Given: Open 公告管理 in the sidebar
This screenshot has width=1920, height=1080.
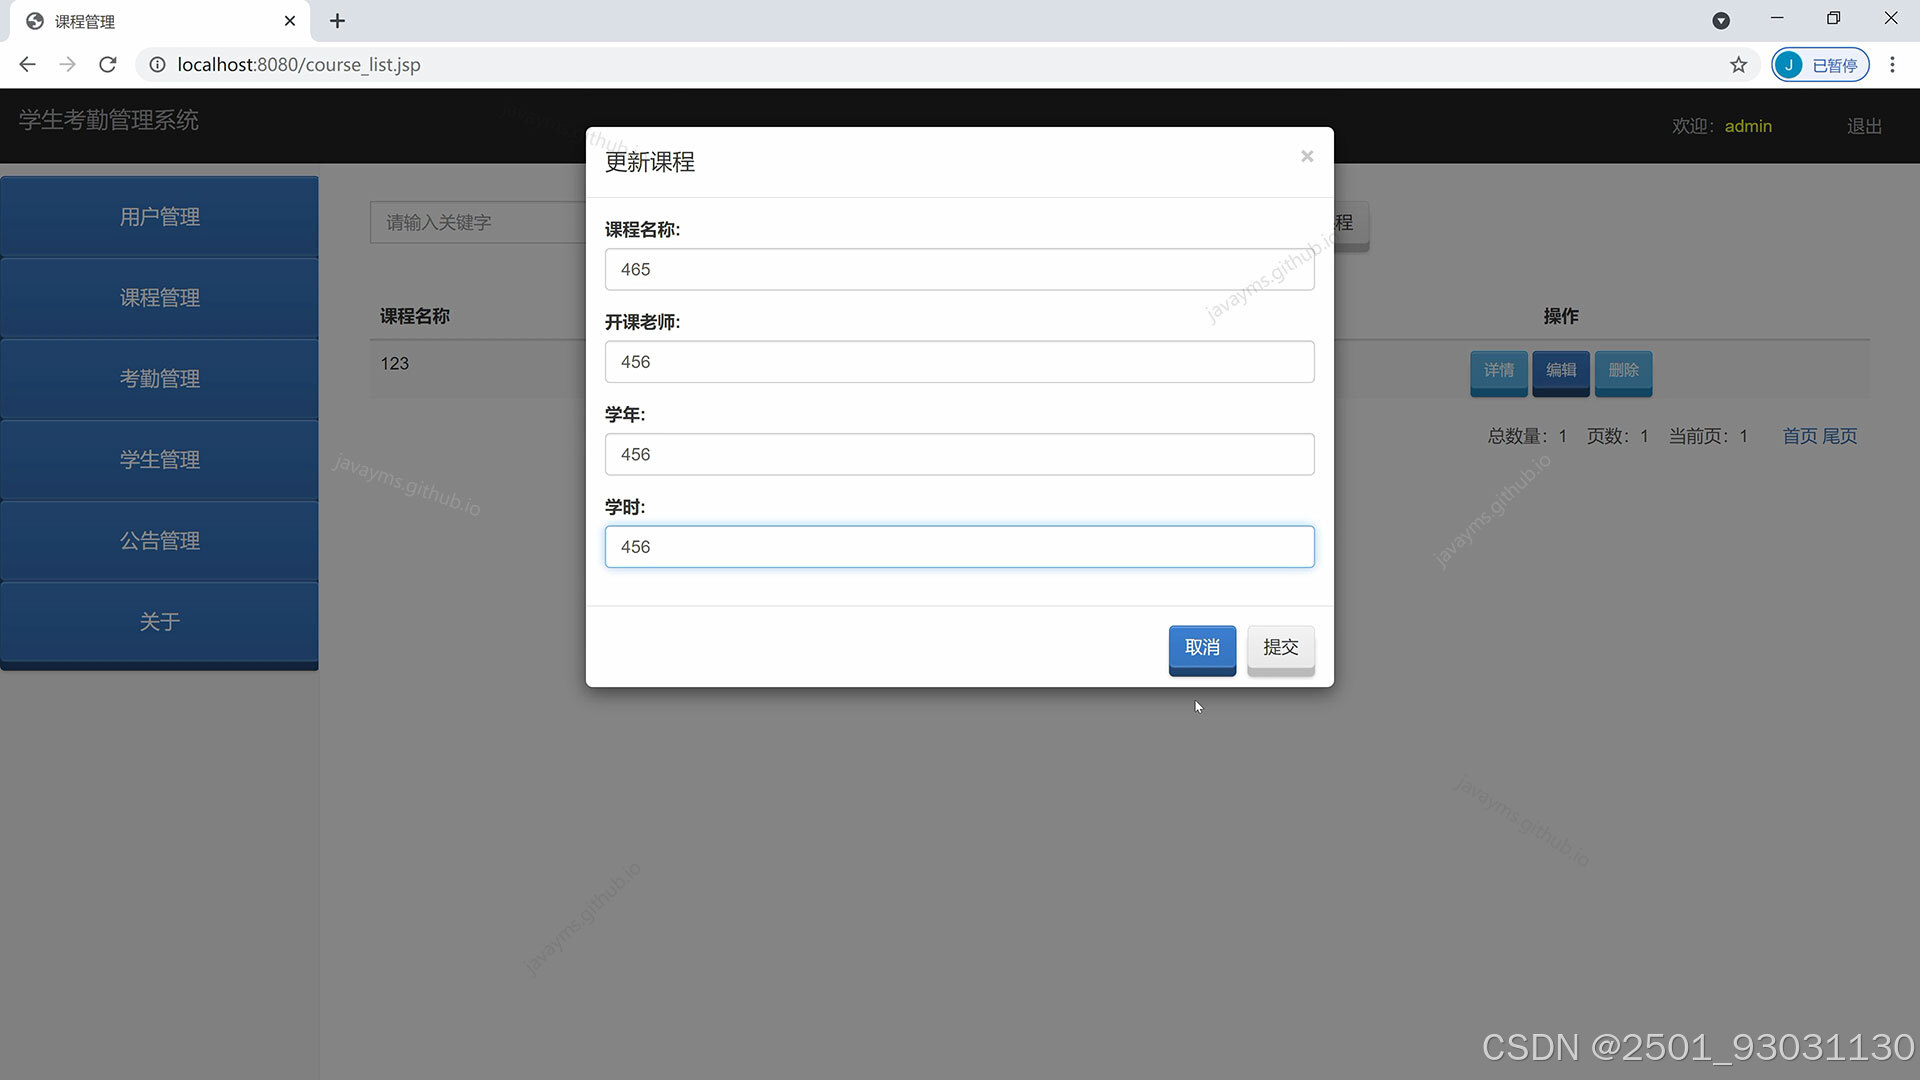Looking at the screenshot, I should [x=159, y=541].
